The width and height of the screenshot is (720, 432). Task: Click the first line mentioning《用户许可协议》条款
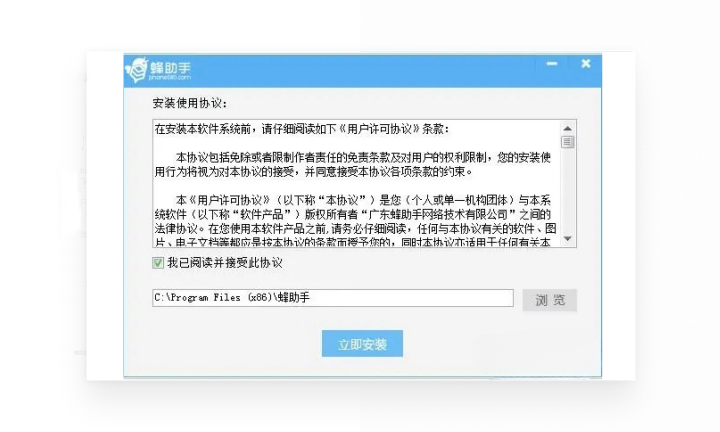pyautogui.click(x=302, y=129)
